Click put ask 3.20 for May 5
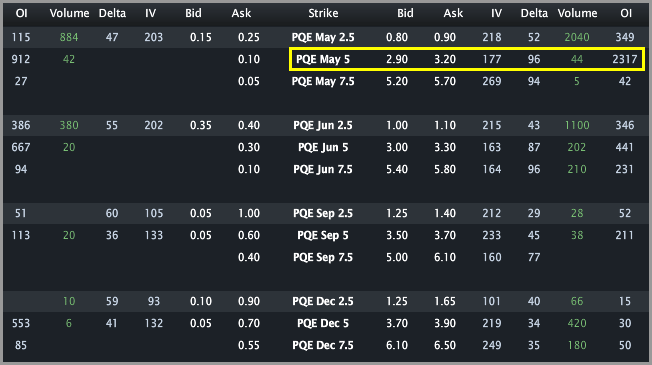The image size is (652, 365). (445, 59)
